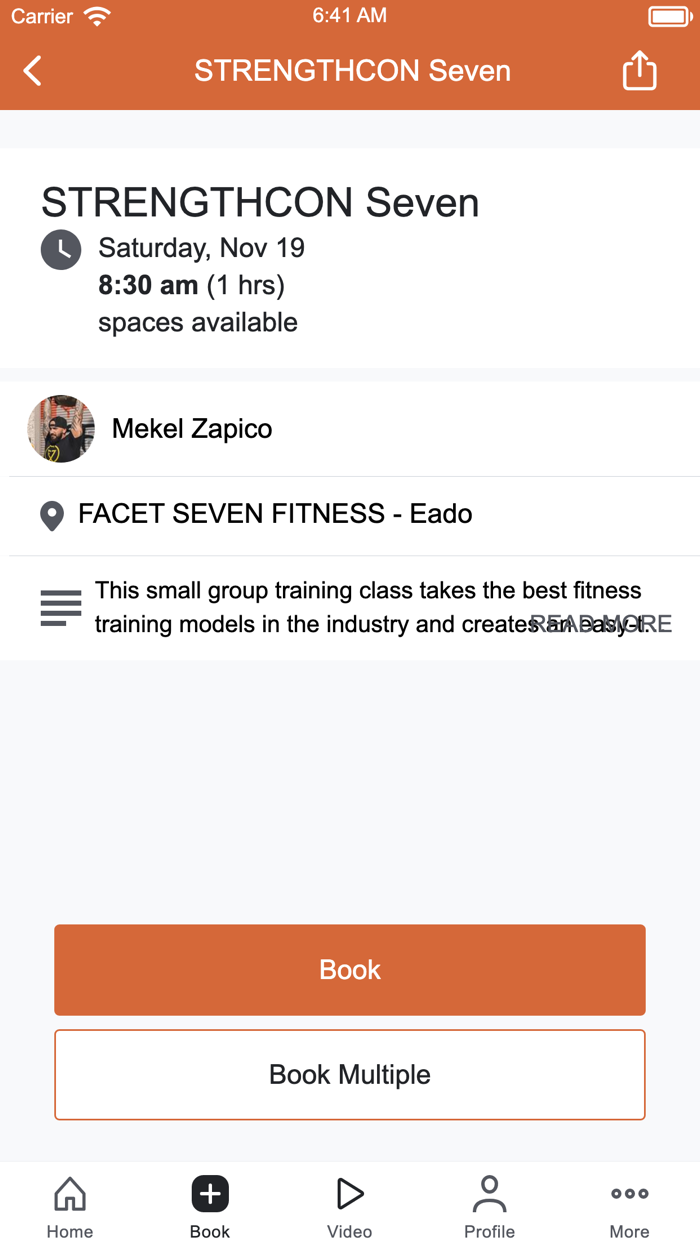Open trainer Mekel Zapico's profile photo
Image resolution: width=700 pixels, height=1244 pixels.
(x=60, y=429)
